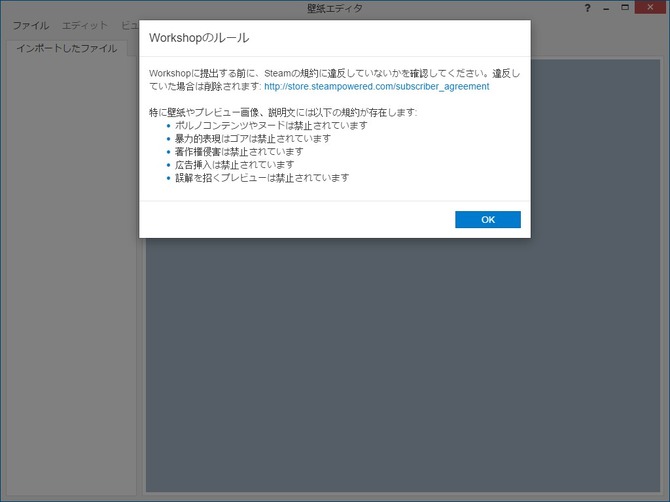Click the help question mark icon

[x=587, y=8]
